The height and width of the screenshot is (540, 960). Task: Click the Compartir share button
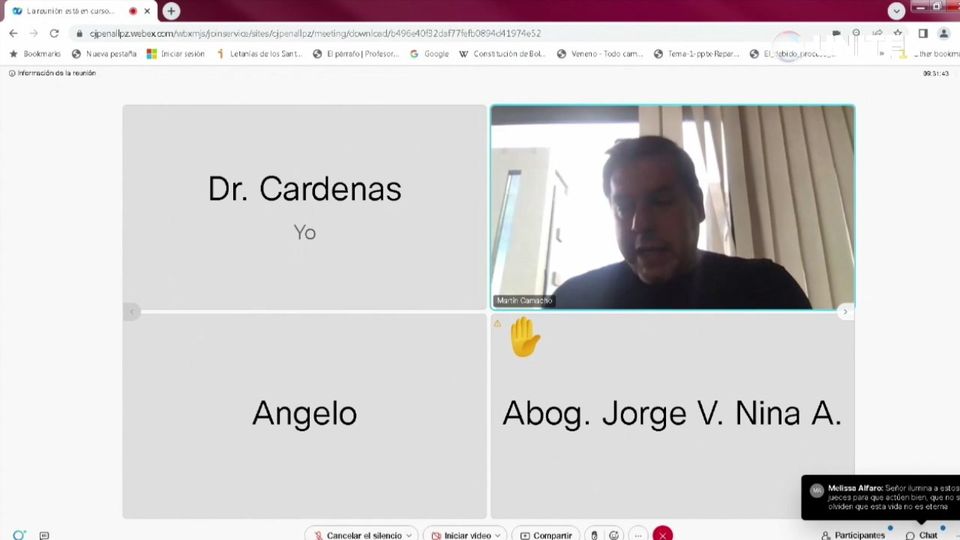pos(546,535)
